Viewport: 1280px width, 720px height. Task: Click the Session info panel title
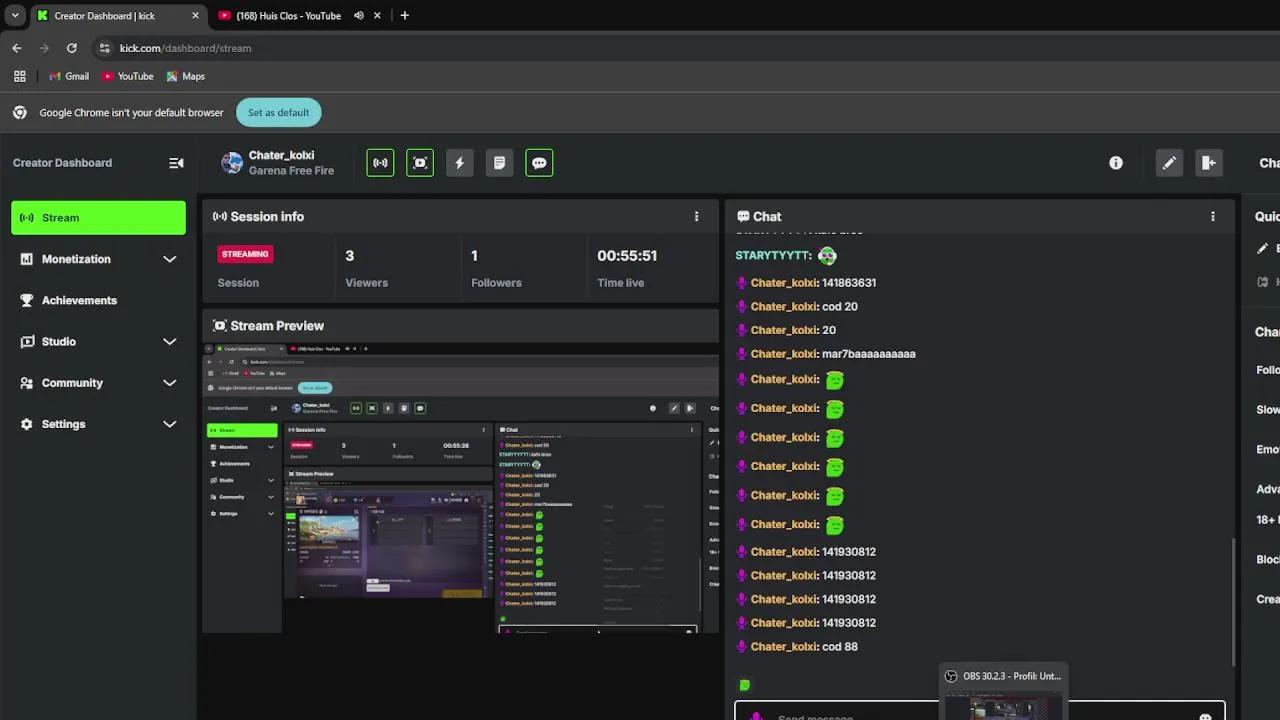pos(267,216)
